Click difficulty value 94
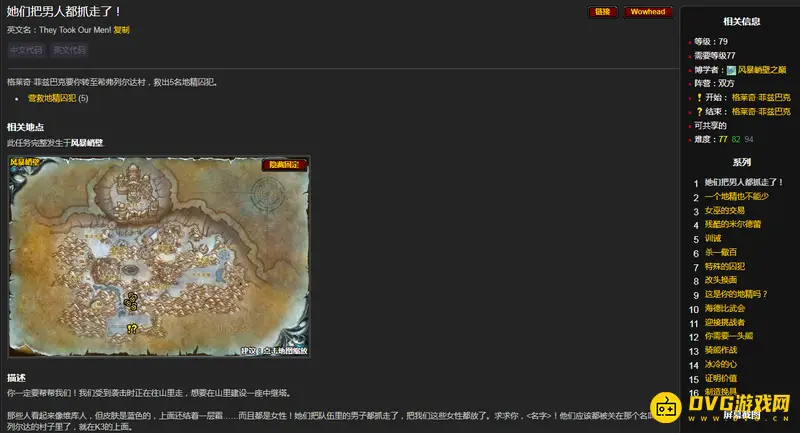The image size is (800, 433). pos(748,139)
